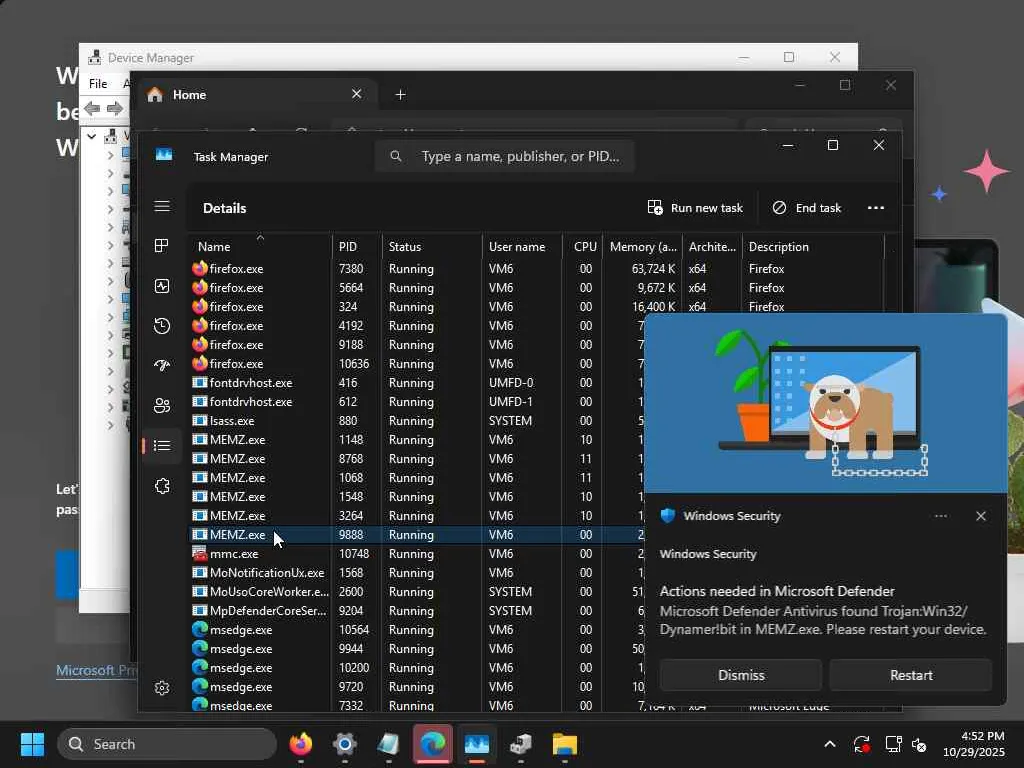Click Device Manager forward arrow
The width and height of the screenshot is (1024, 768).
click(x=114, y=108)
